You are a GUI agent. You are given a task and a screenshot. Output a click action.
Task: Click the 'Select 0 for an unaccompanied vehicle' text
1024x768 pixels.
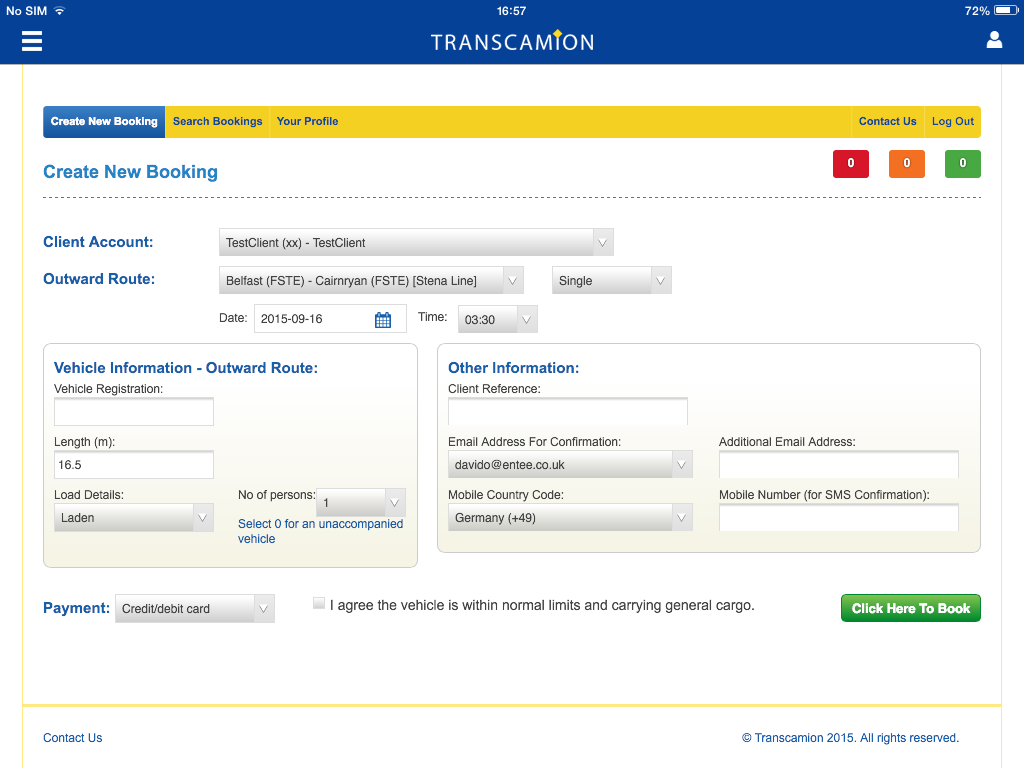coord(320,531)
